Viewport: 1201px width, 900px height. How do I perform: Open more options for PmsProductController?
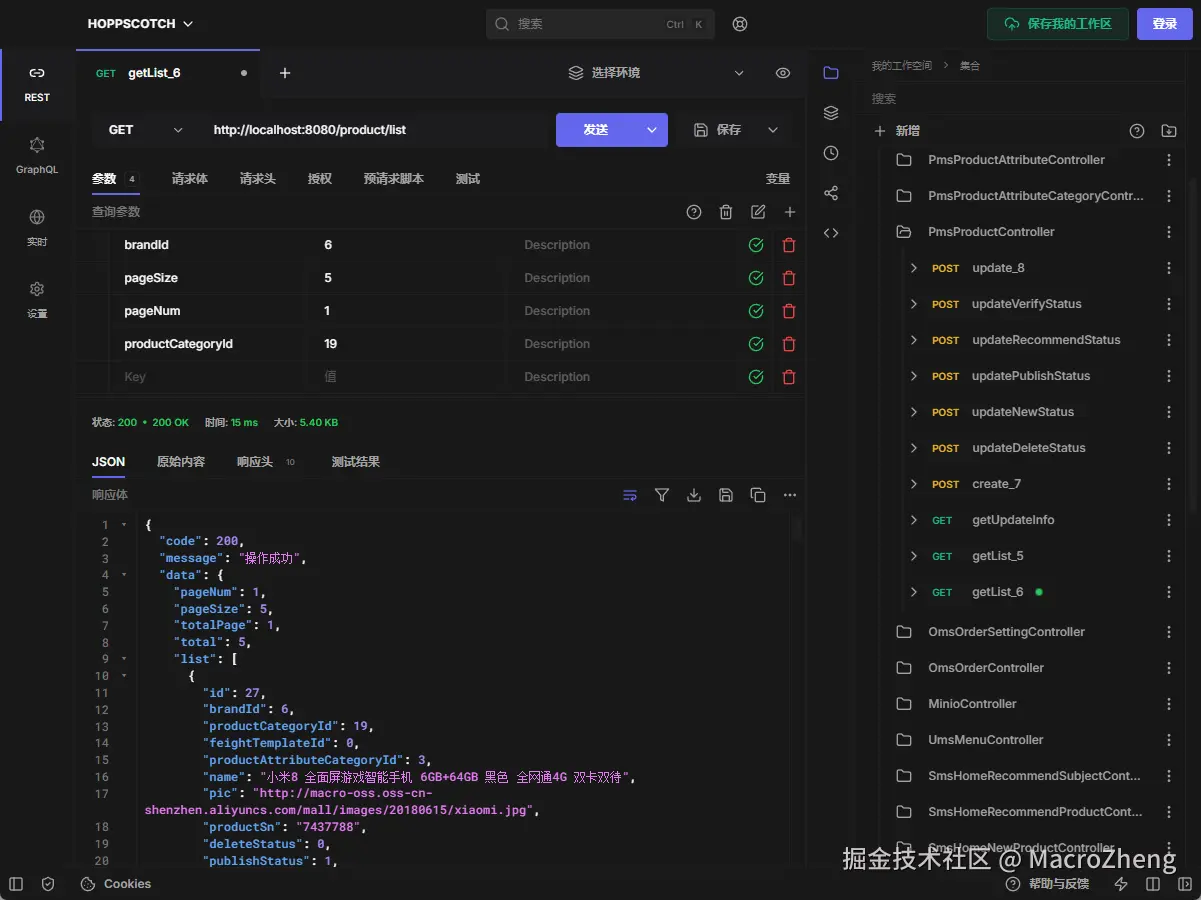coord(1169,232)
